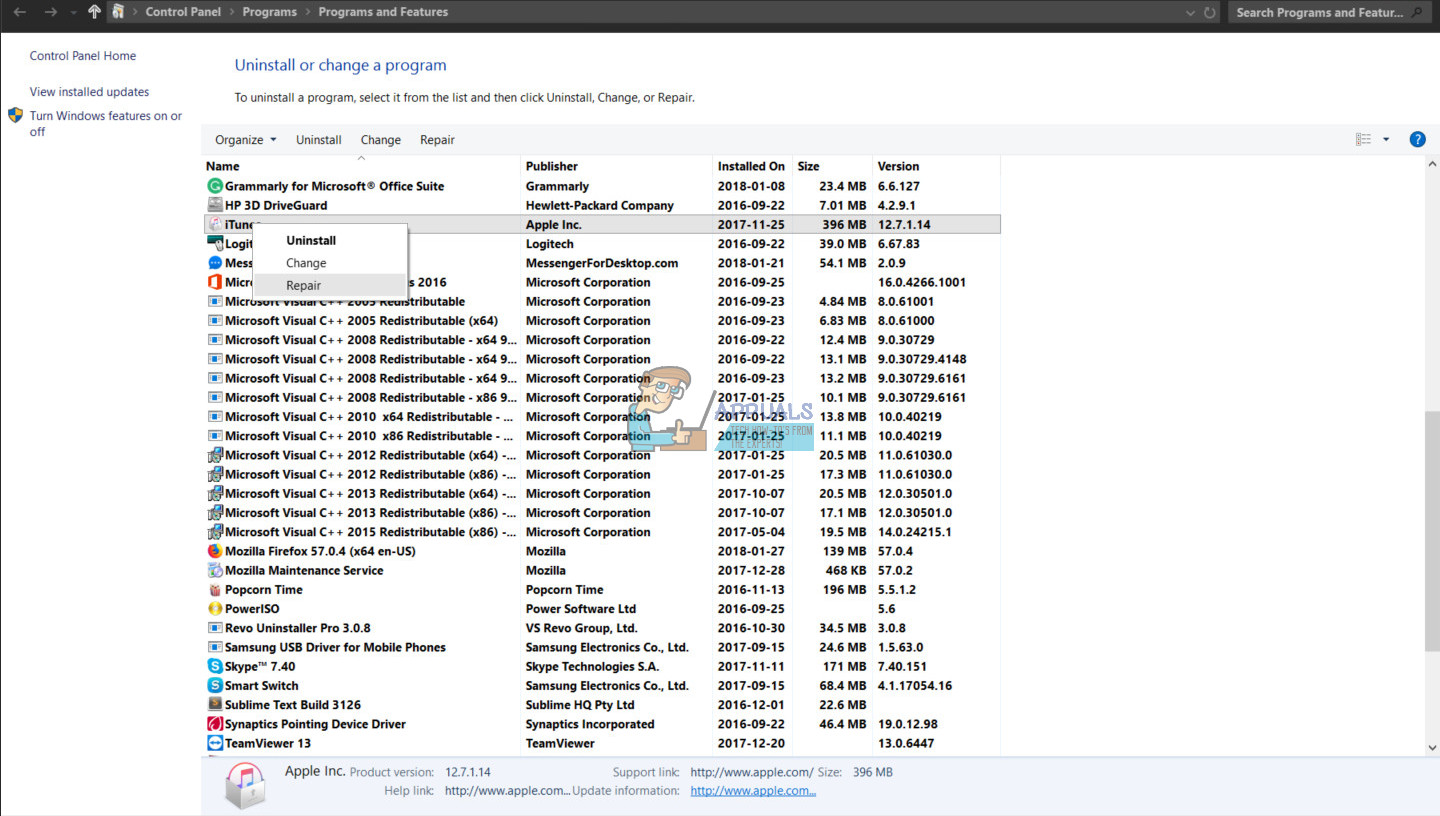Click the VS Revo Group, Ltd. cell
Screen dimensions: 1440x816
click(x=582, y=628)
